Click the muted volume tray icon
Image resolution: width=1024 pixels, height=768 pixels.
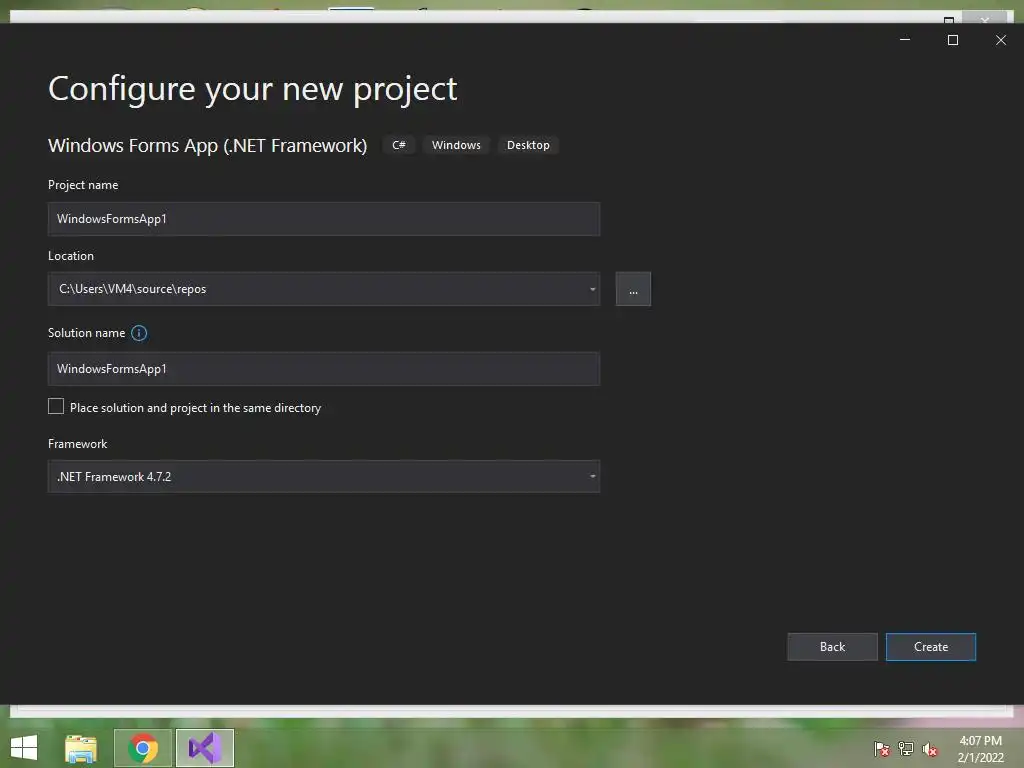(x=930, y=749)
